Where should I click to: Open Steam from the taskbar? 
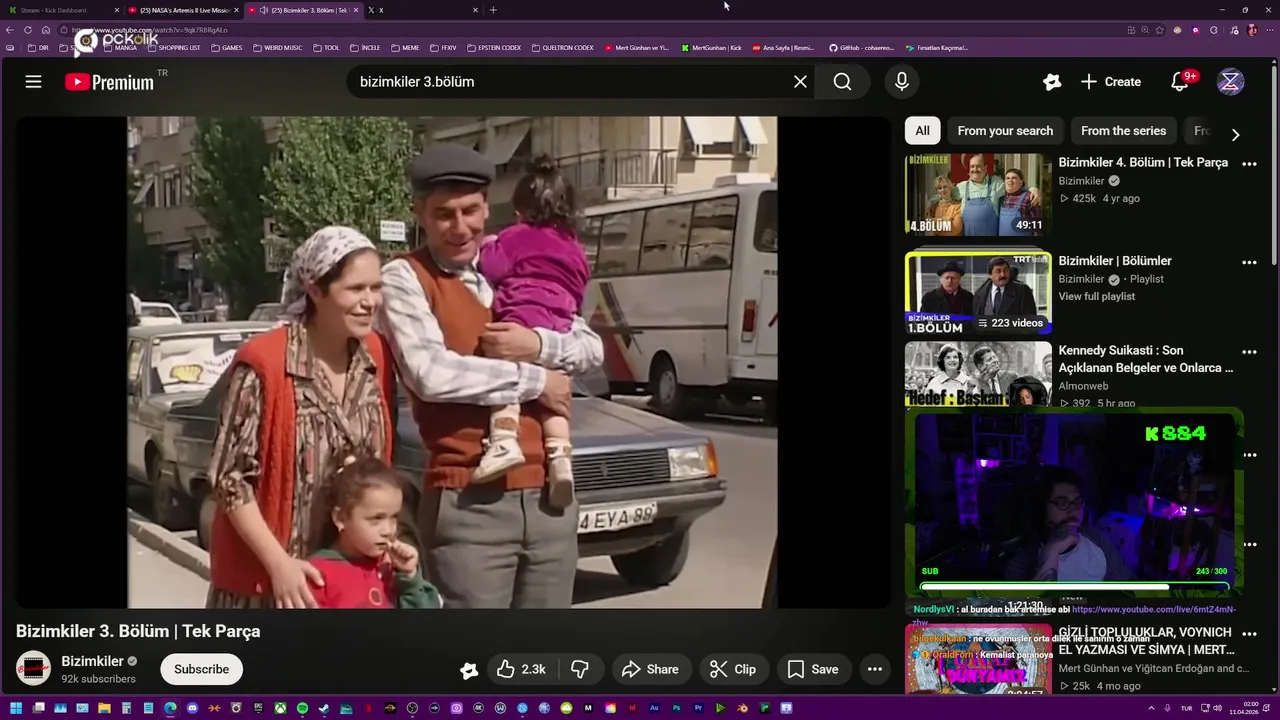324,709
